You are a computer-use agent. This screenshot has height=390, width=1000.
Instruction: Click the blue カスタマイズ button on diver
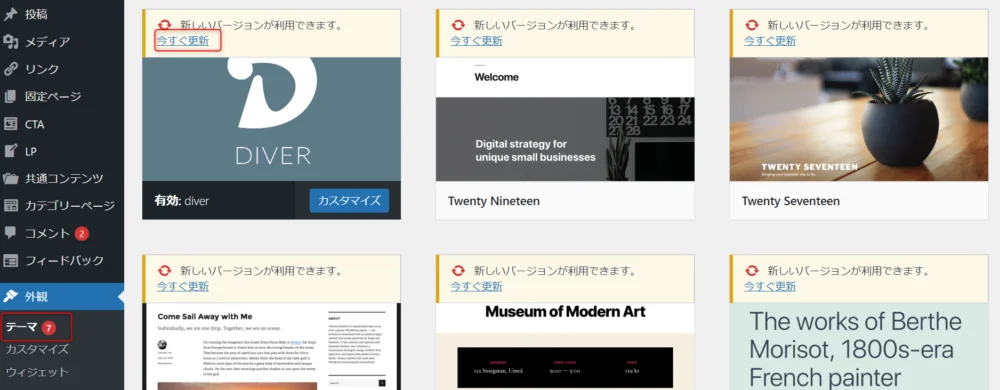(349, 201)
